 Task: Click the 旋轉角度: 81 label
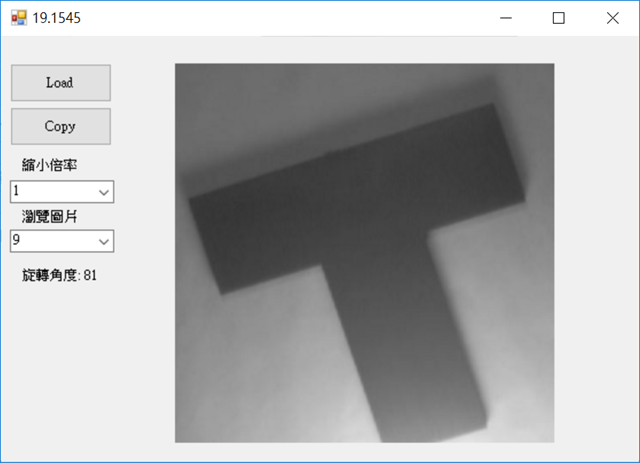click(x=60, y=276)
